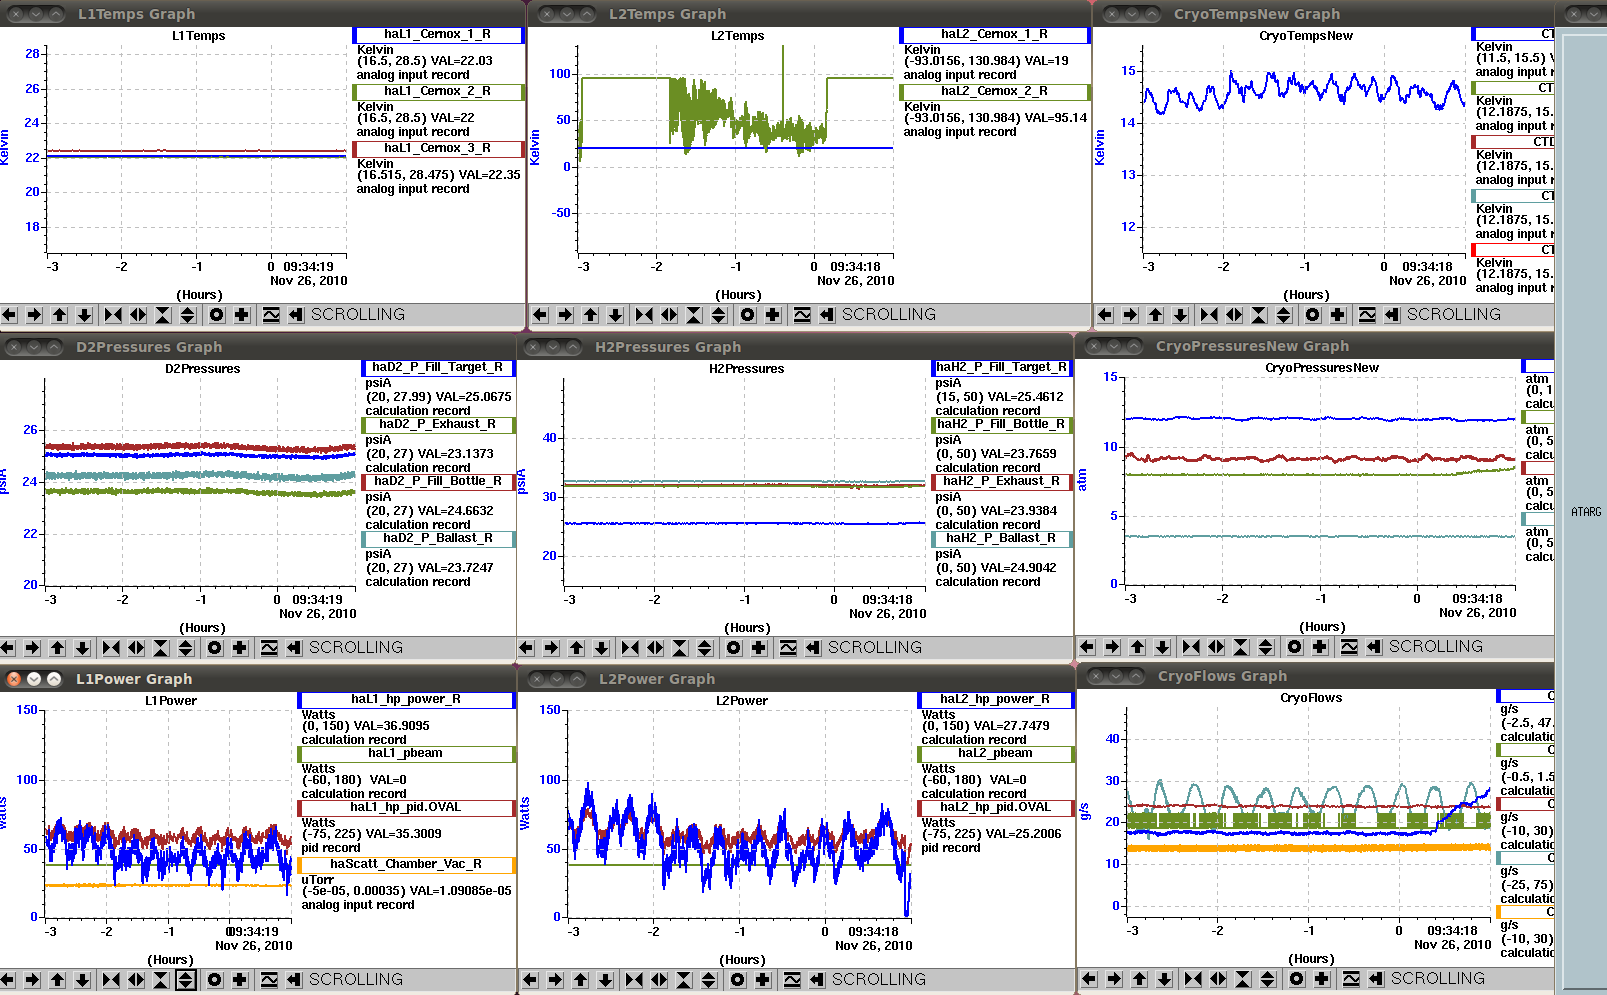Viewport: 1607px width, 995px height.
Task: Select the haL2_pbeam legend entry
Action: point(996,755)
